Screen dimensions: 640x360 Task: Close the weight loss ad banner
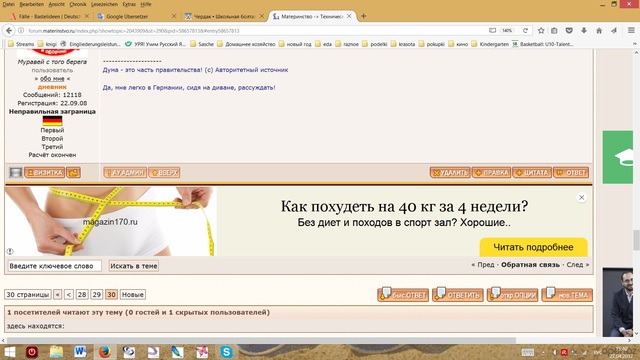point(581,198)
